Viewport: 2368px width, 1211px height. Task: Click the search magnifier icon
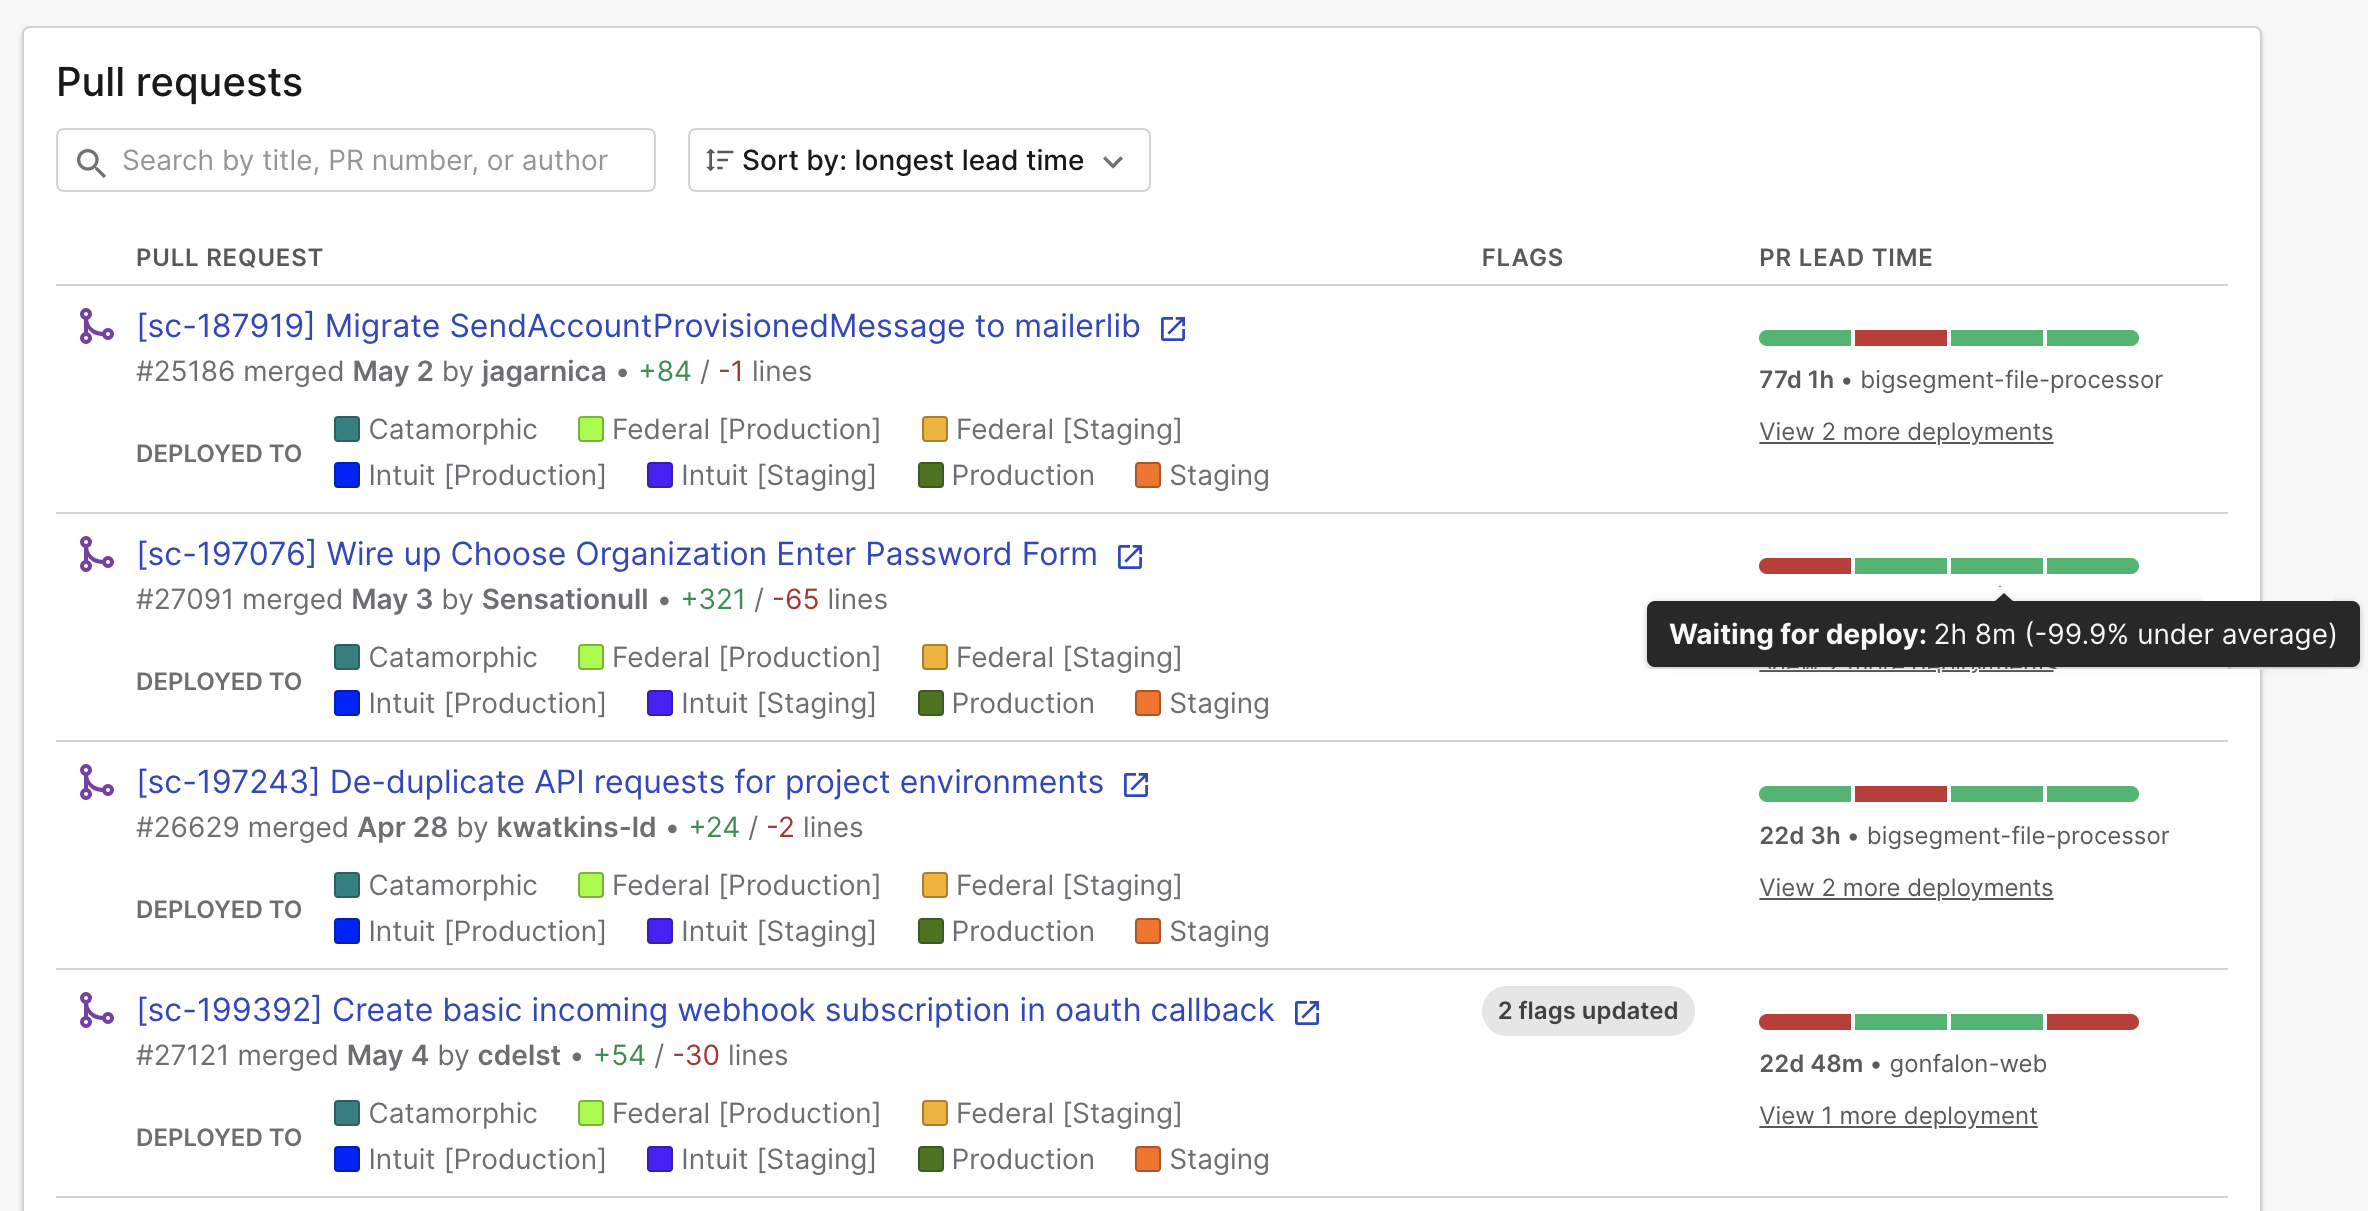(x=91, y=161)
